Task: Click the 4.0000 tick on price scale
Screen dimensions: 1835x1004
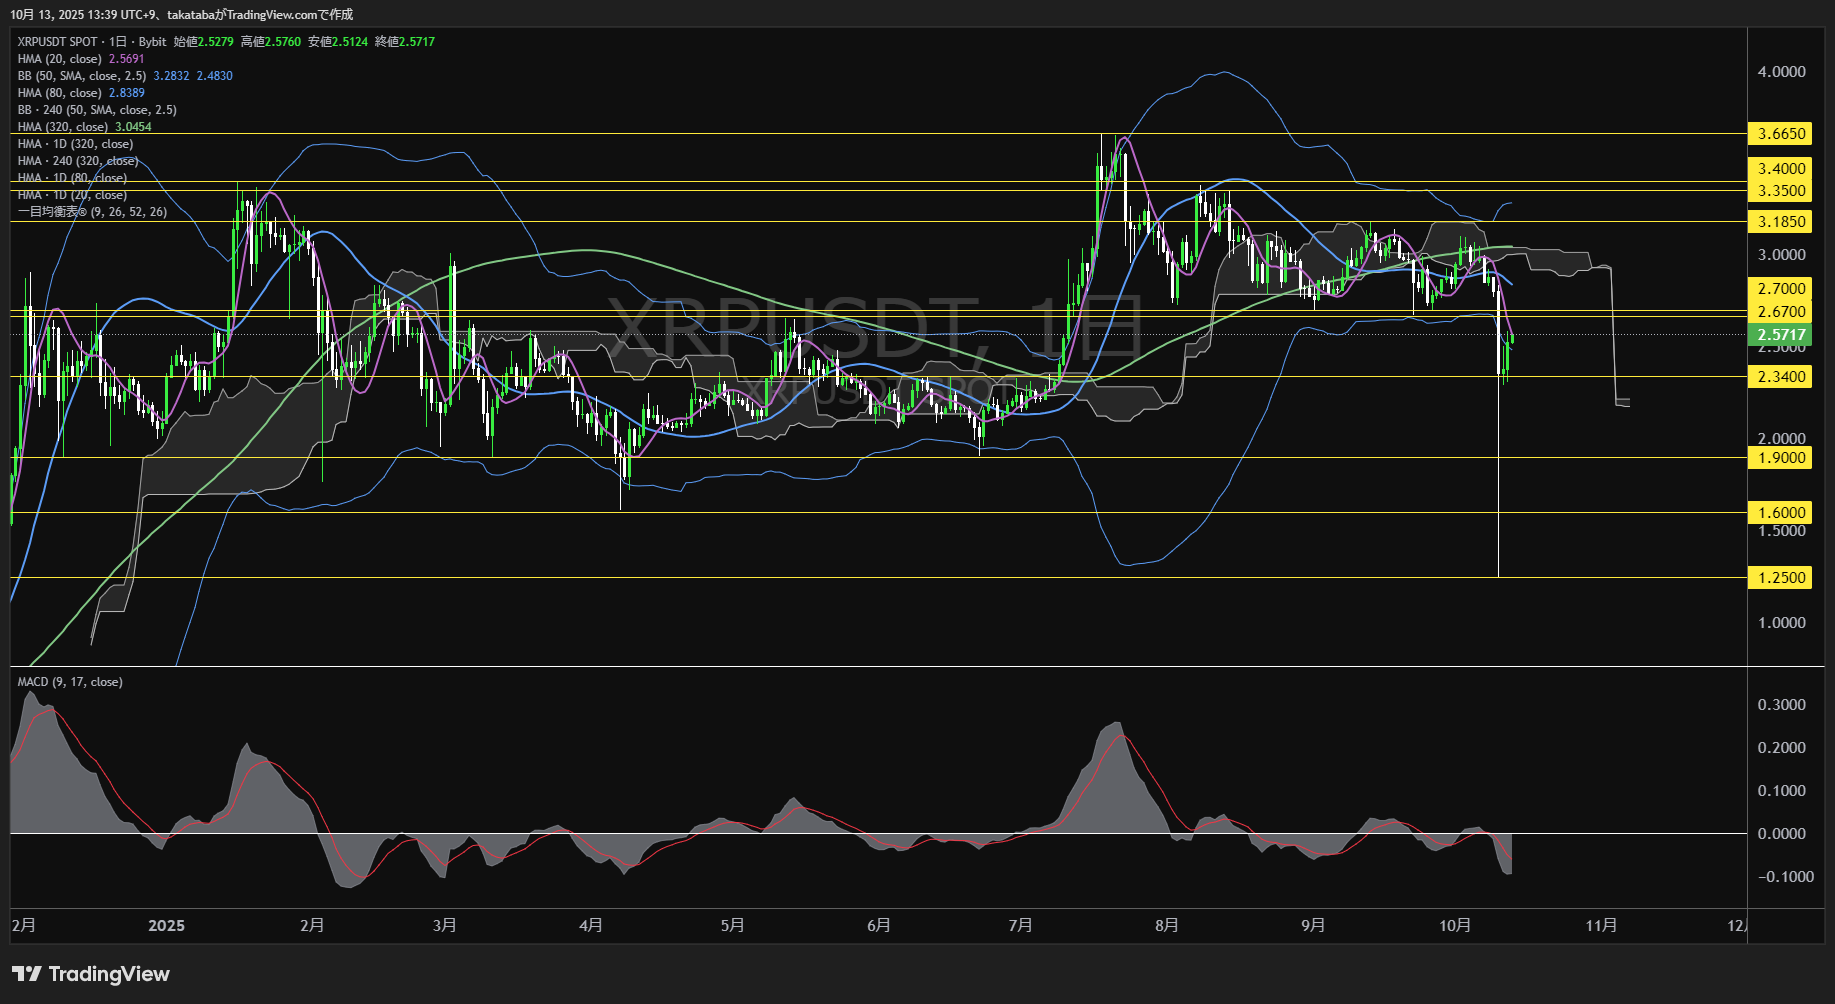Action: click(1781, 72)
